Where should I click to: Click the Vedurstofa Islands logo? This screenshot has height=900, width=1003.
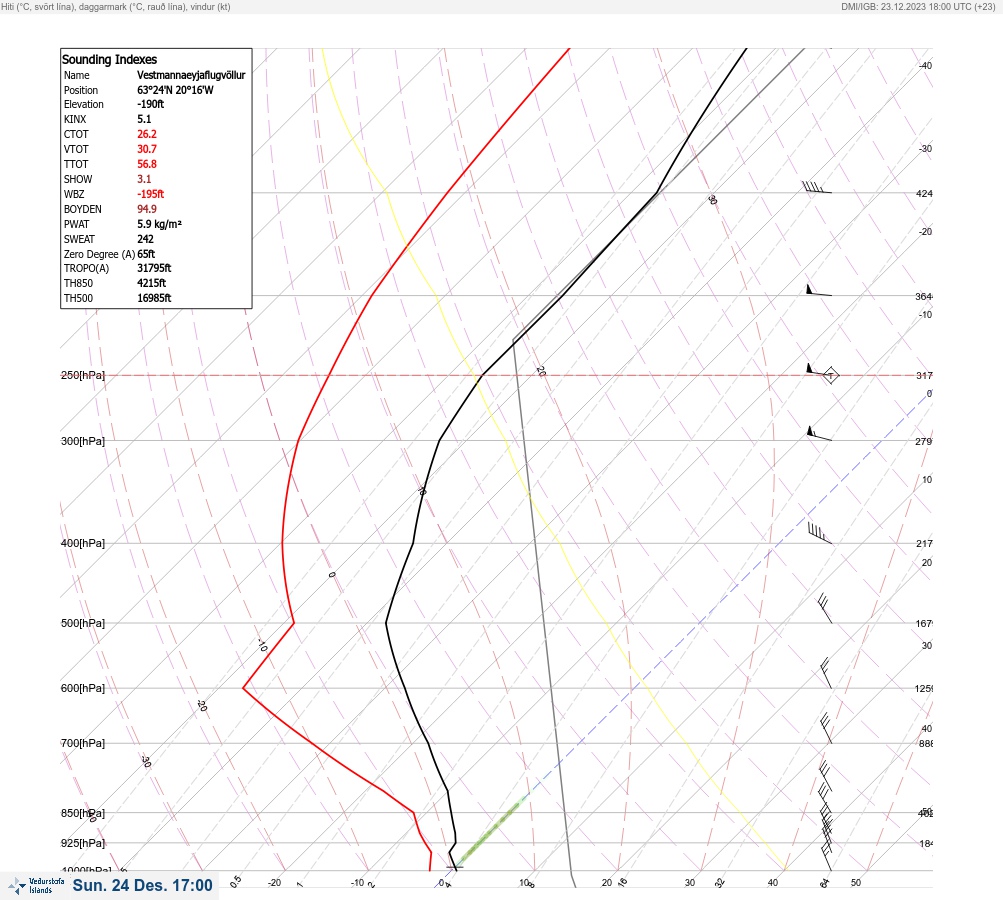pyautogui.click(x=36, y=886)
